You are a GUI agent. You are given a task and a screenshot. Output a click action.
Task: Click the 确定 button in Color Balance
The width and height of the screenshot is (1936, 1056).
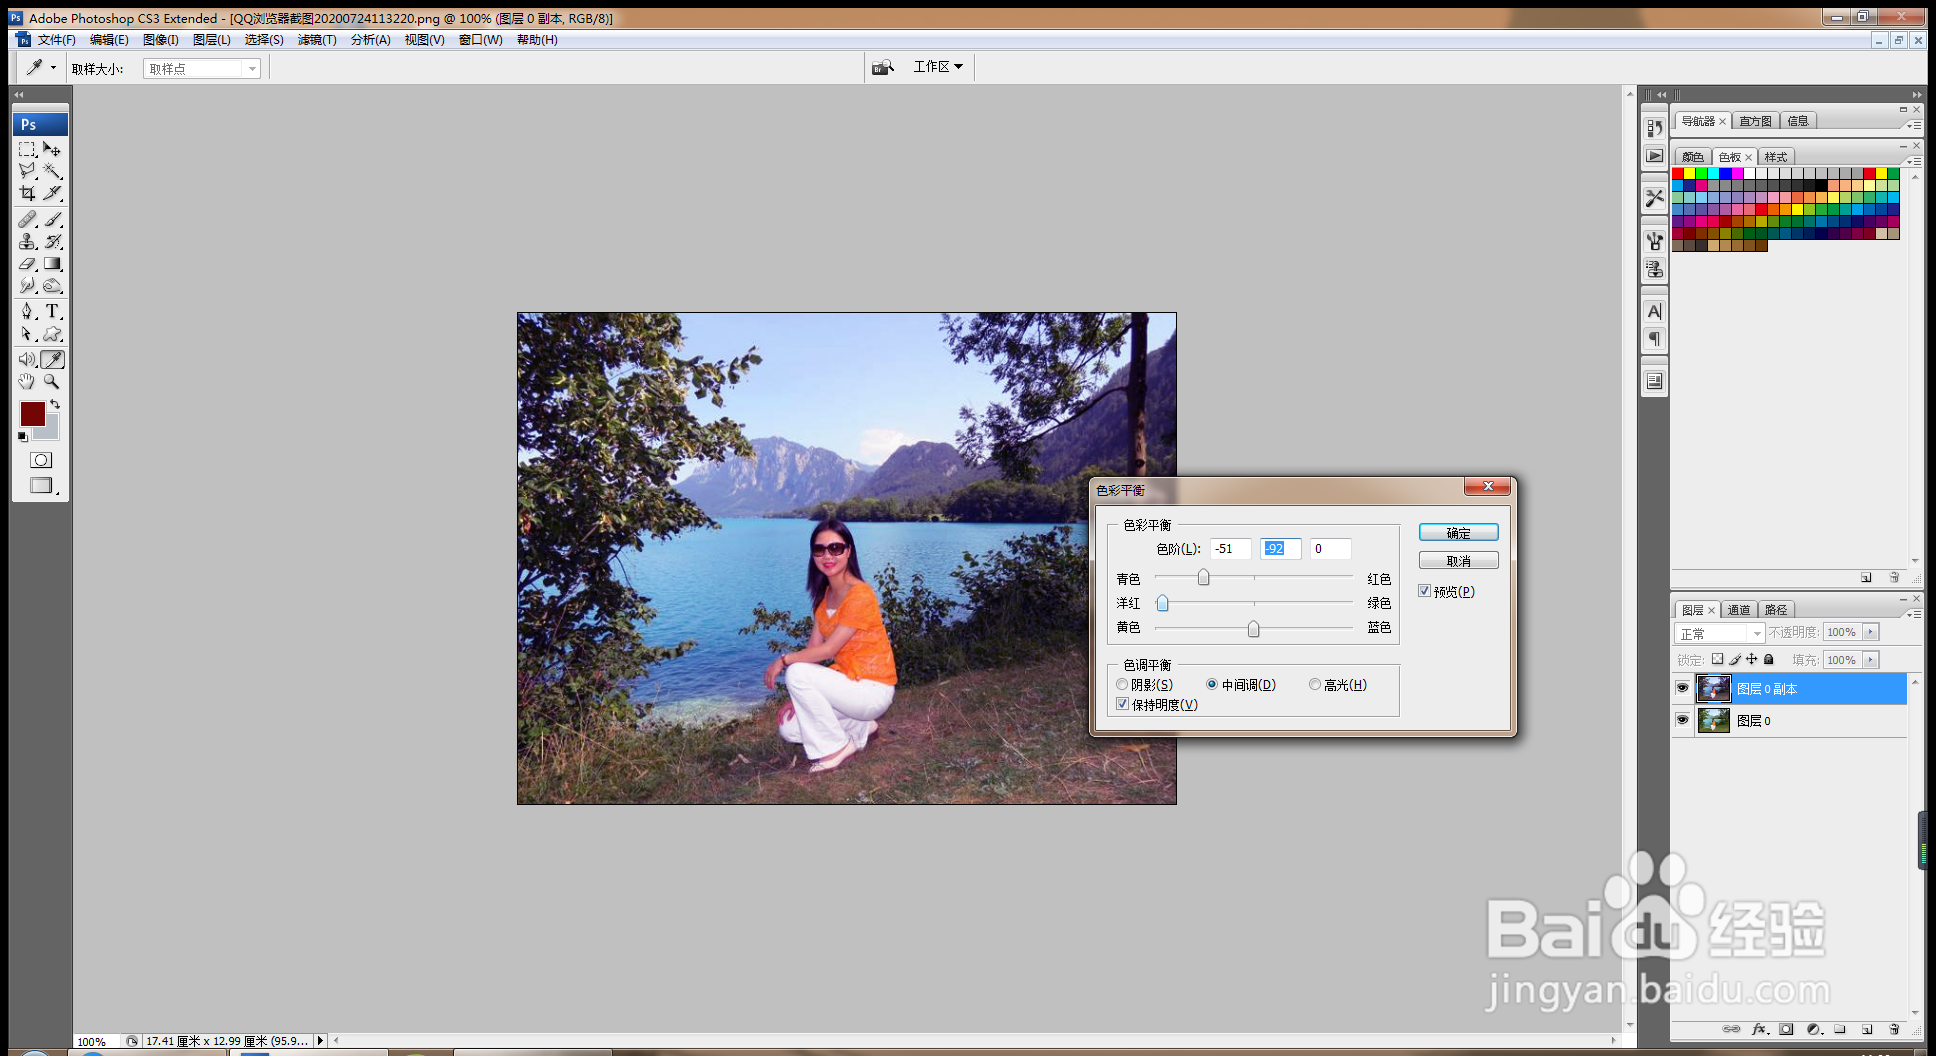click(x=1458, y=533)
